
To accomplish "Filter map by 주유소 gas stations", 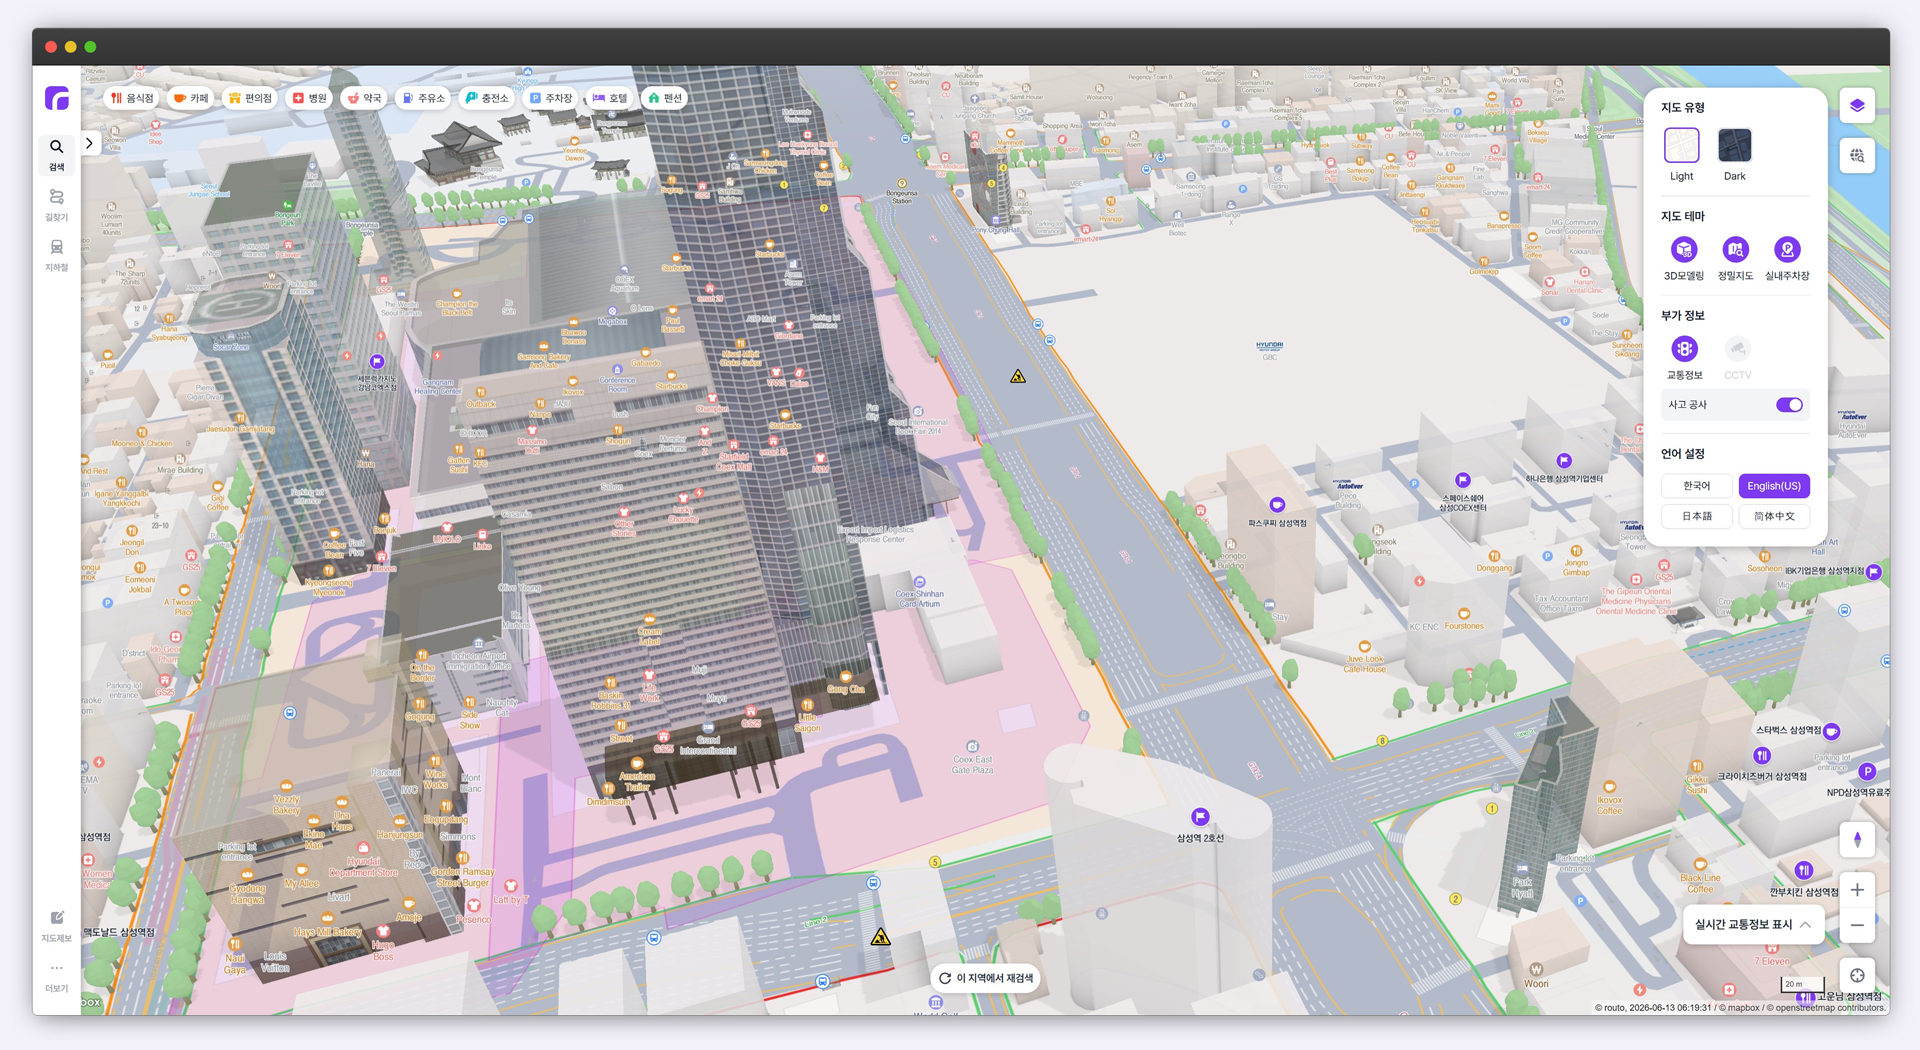I will tap(423, 98).
